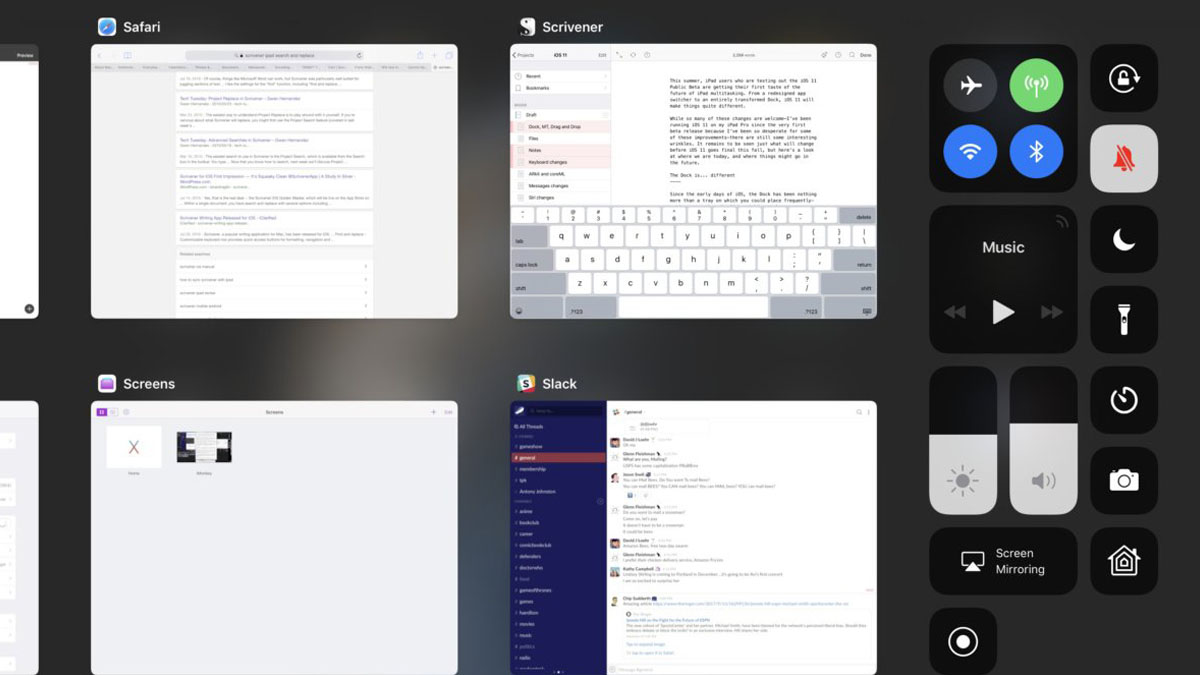Screen dimensions: 1200x675
Task: Open the Home app shortcut
Action: click(1123, 561)
